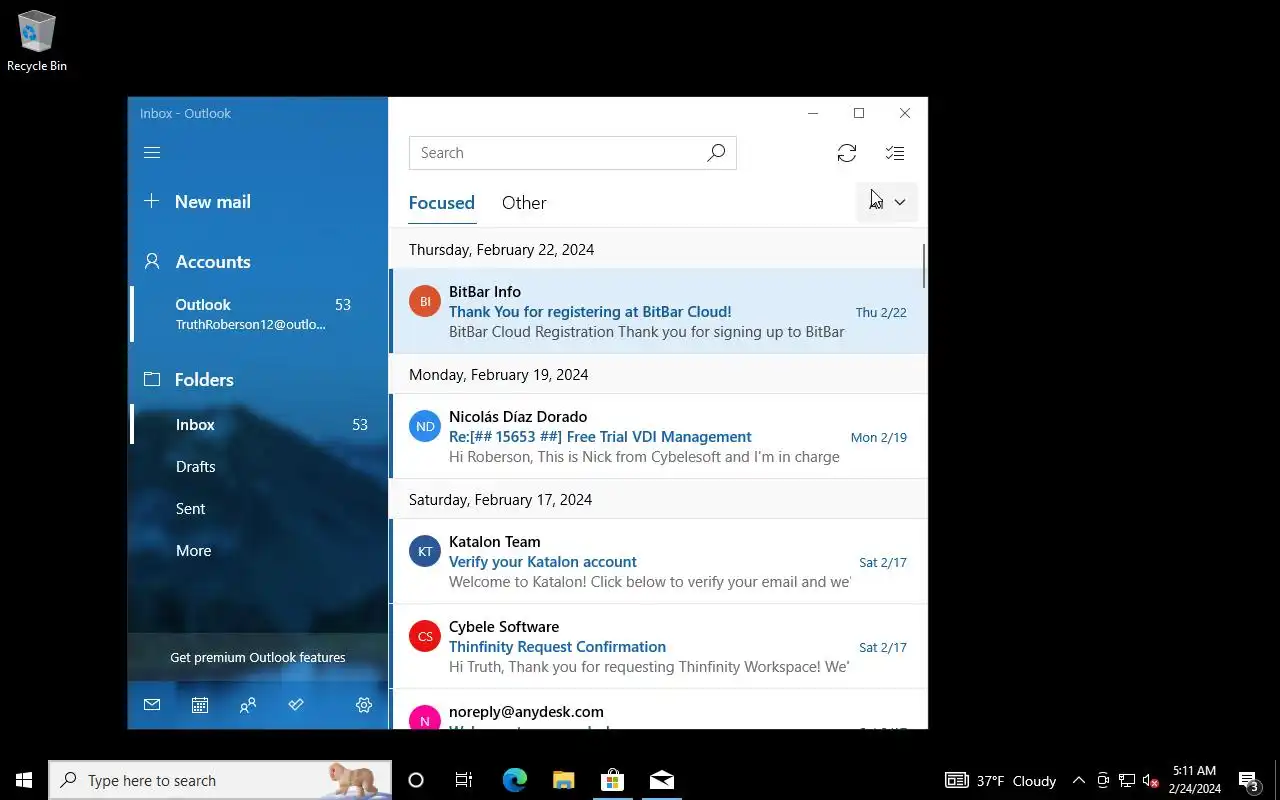Open the Inbox folder
The image size is (1280, 800).
(258, 425)
